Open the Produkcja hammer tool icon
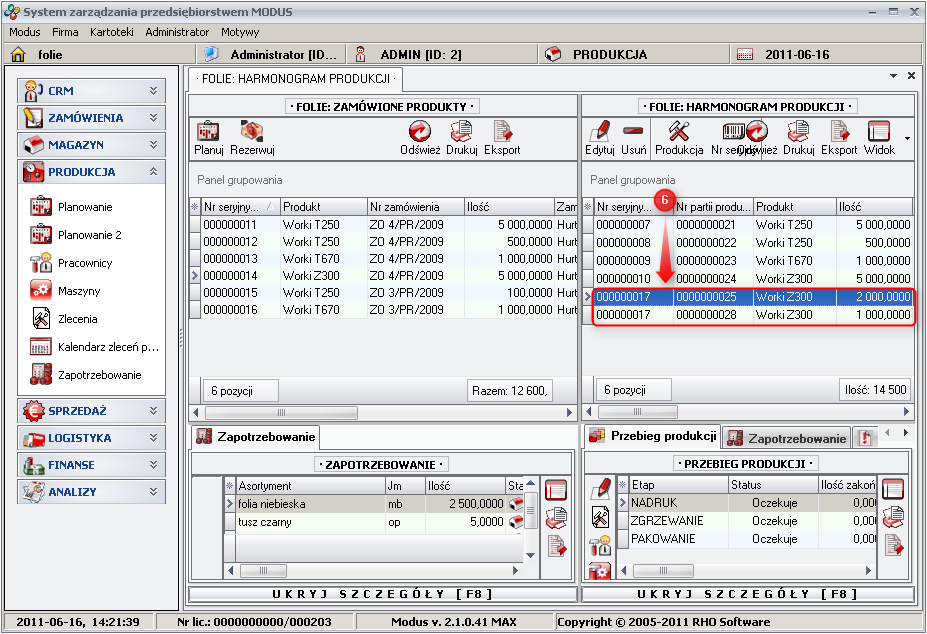927x634 pixels. (679, 138)
